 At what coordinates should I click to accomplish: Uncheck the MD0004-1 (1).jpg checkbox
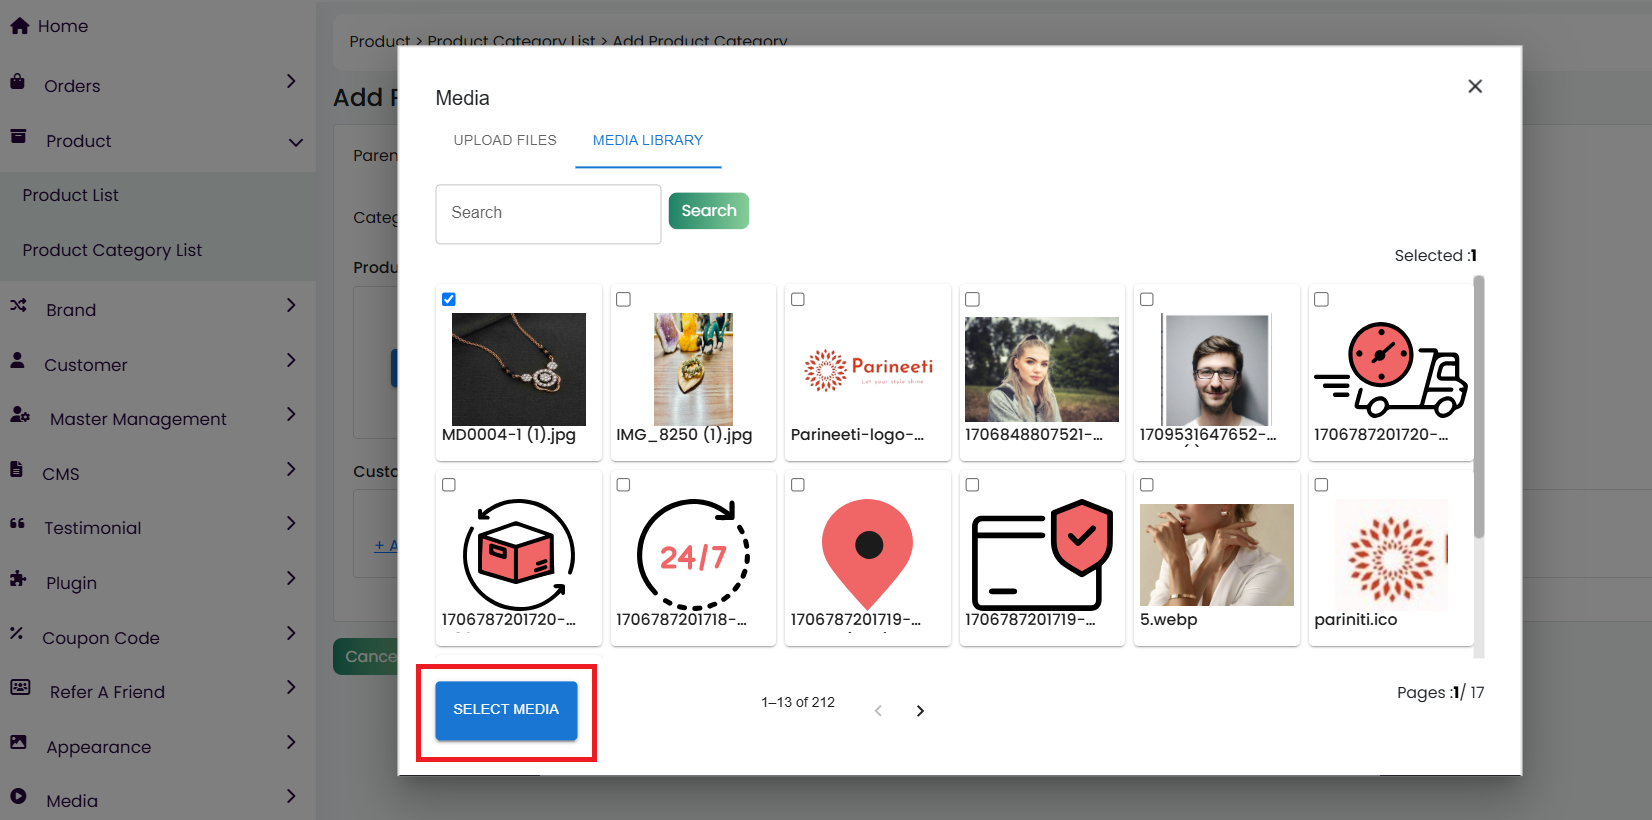[449, 299]
